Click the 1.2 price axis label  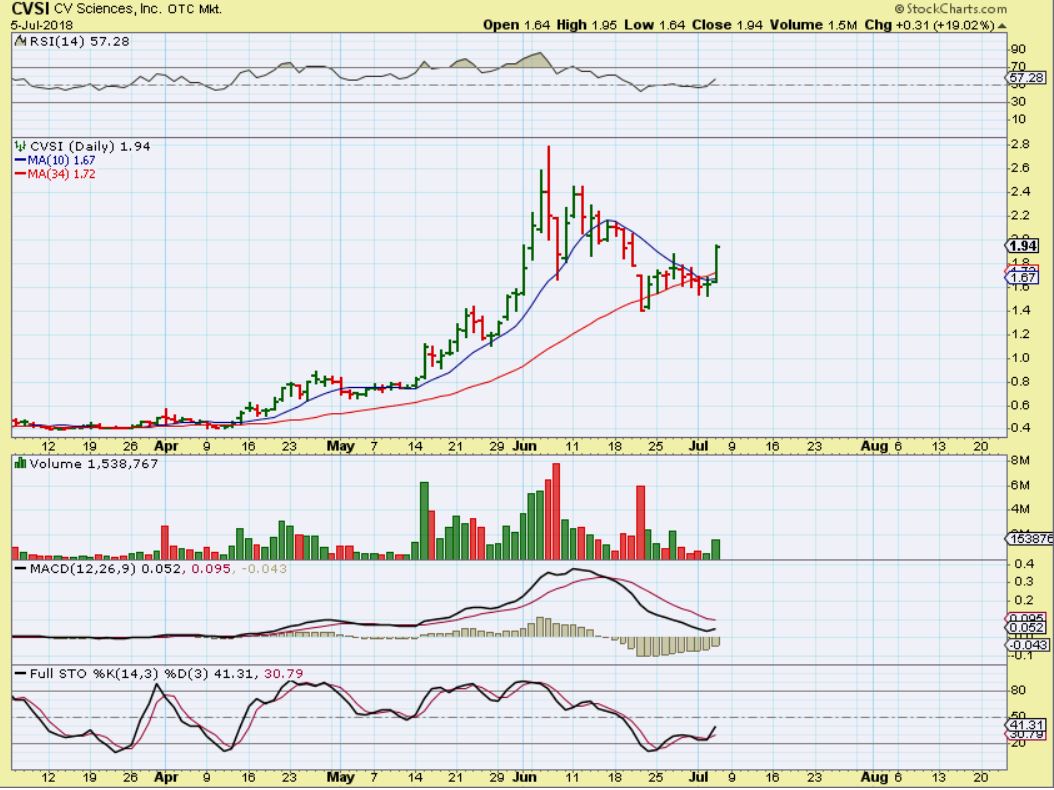(x=1022, y=334)
